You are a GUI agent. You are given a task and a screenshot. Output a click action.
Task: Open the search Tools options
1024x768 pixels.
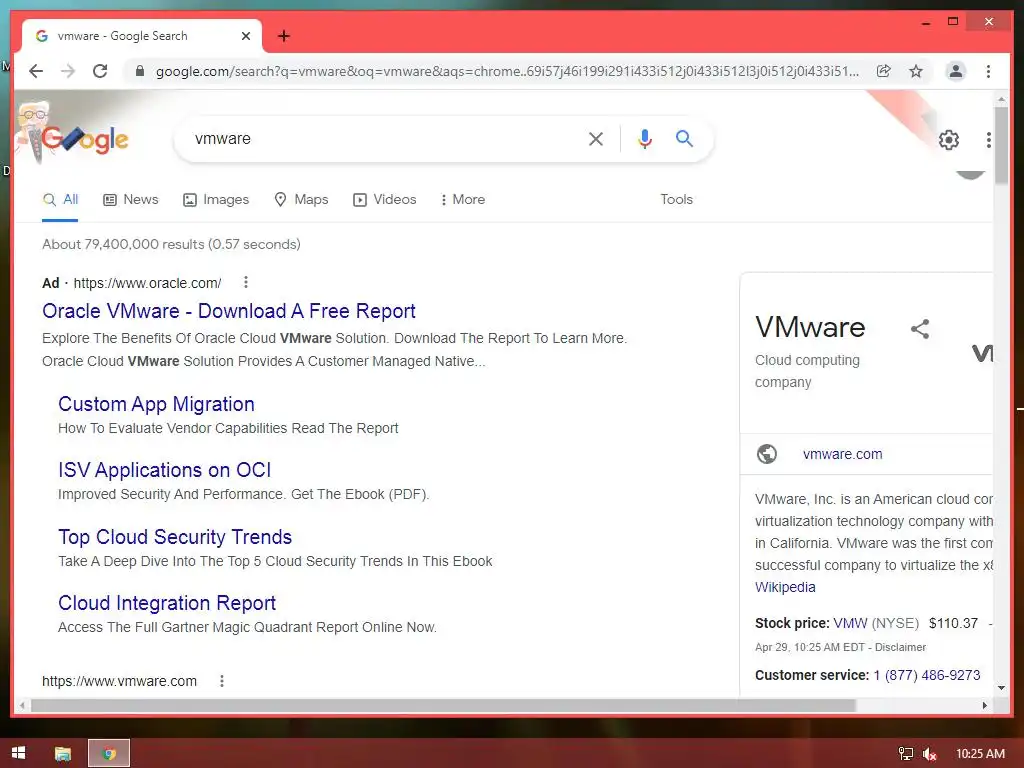676,199
